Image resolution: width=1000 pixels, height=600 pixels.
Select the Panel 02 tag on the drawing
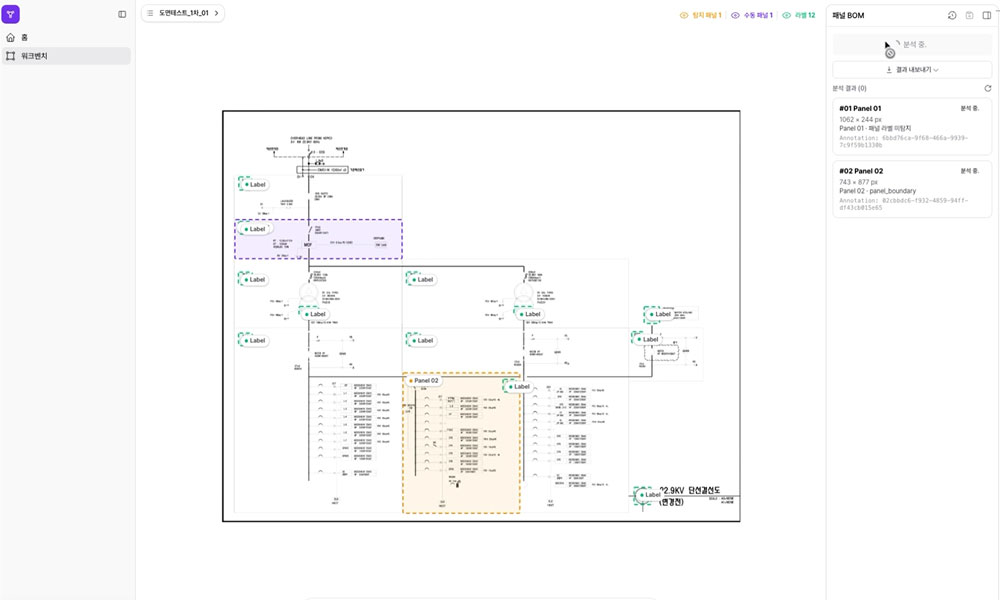click(423, 381)
